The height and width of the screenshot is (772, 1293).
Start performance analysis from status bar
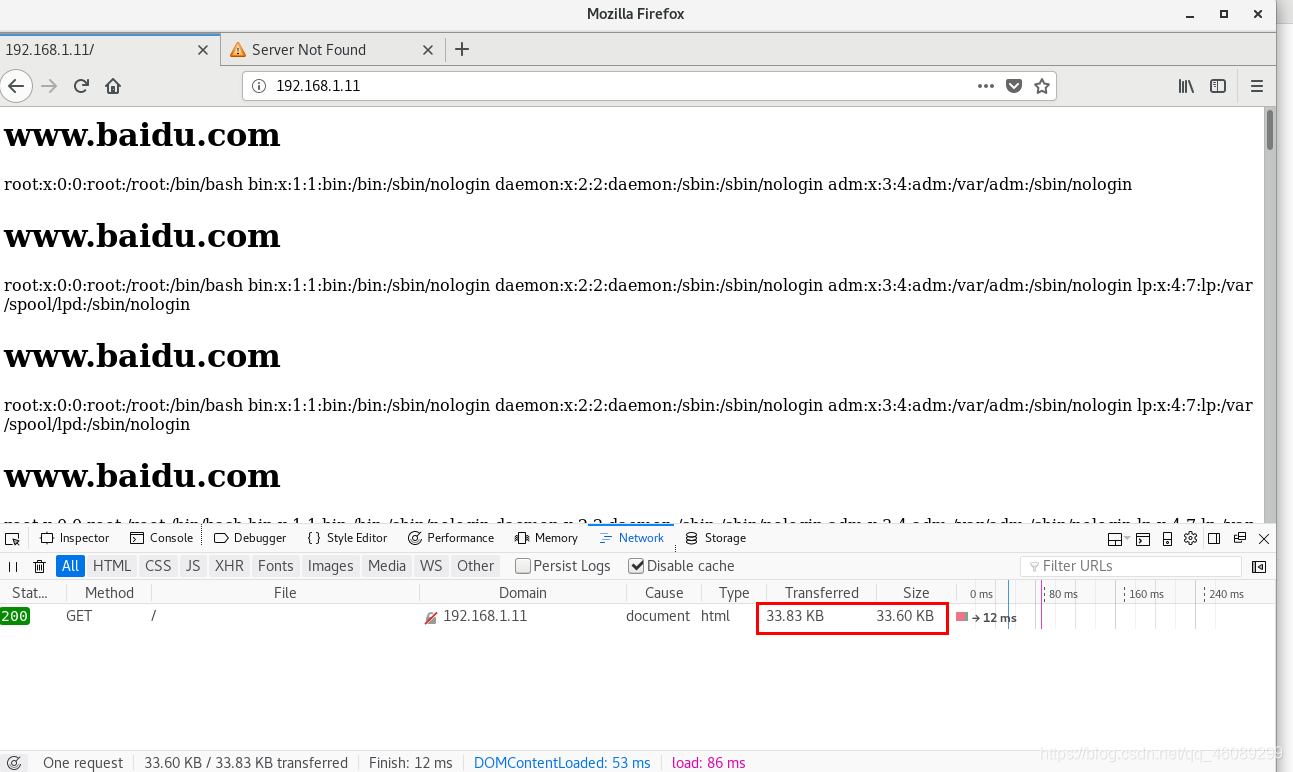[14, 762]
